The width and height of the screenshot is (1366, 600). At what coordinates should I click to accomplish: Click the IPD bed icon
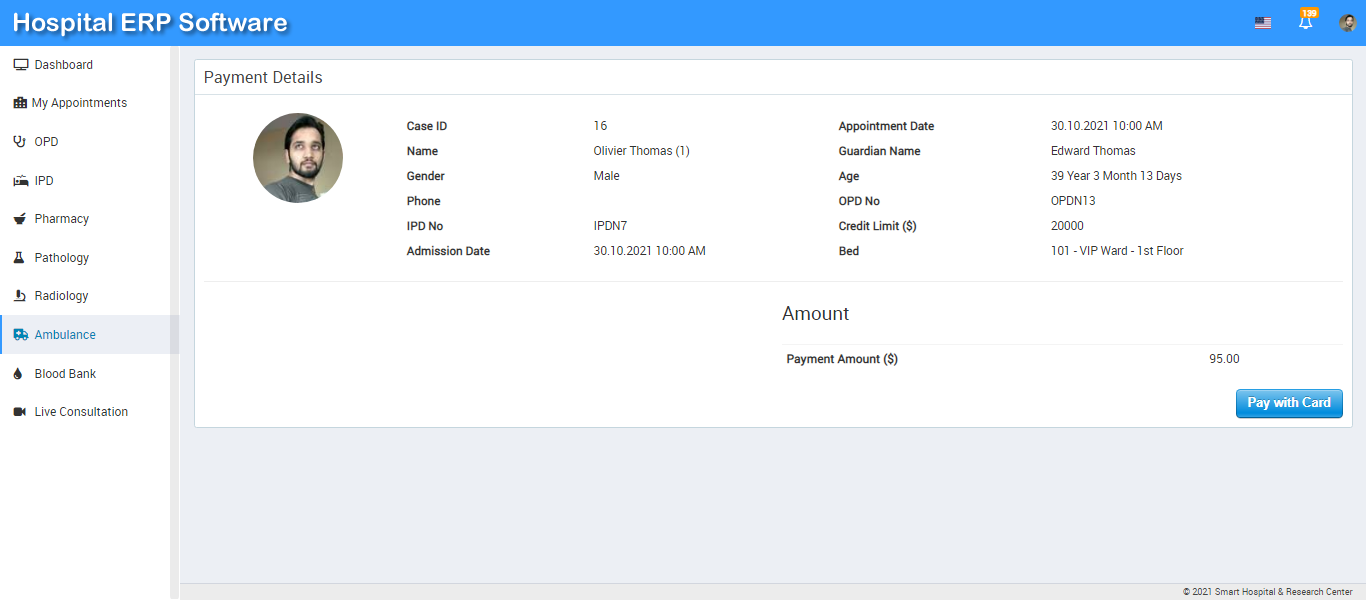pyautogui.click(x=20, y=181)
